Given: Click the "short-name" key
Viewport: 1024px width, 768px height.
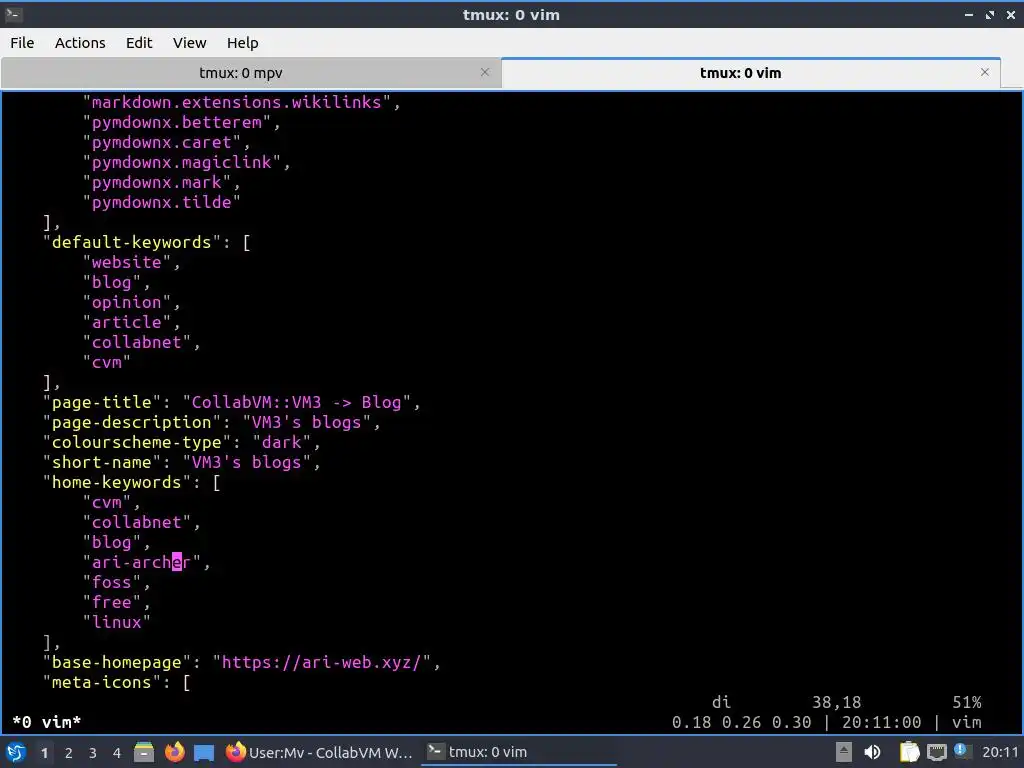Looking at the screenshot, I should (x=102, y=462).
